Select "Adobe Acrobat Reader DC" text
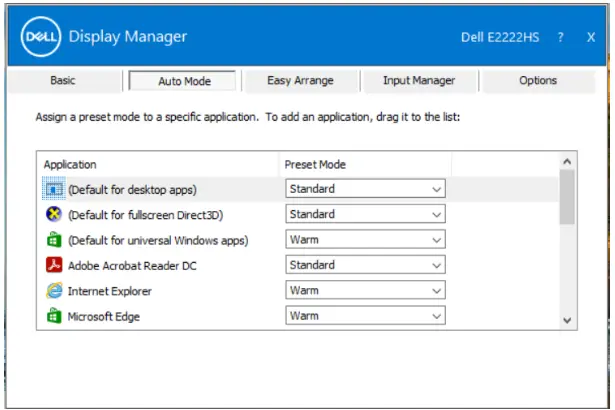Image resolution: width=615 pixels, height=410 pixels. (x=132, y=266)
